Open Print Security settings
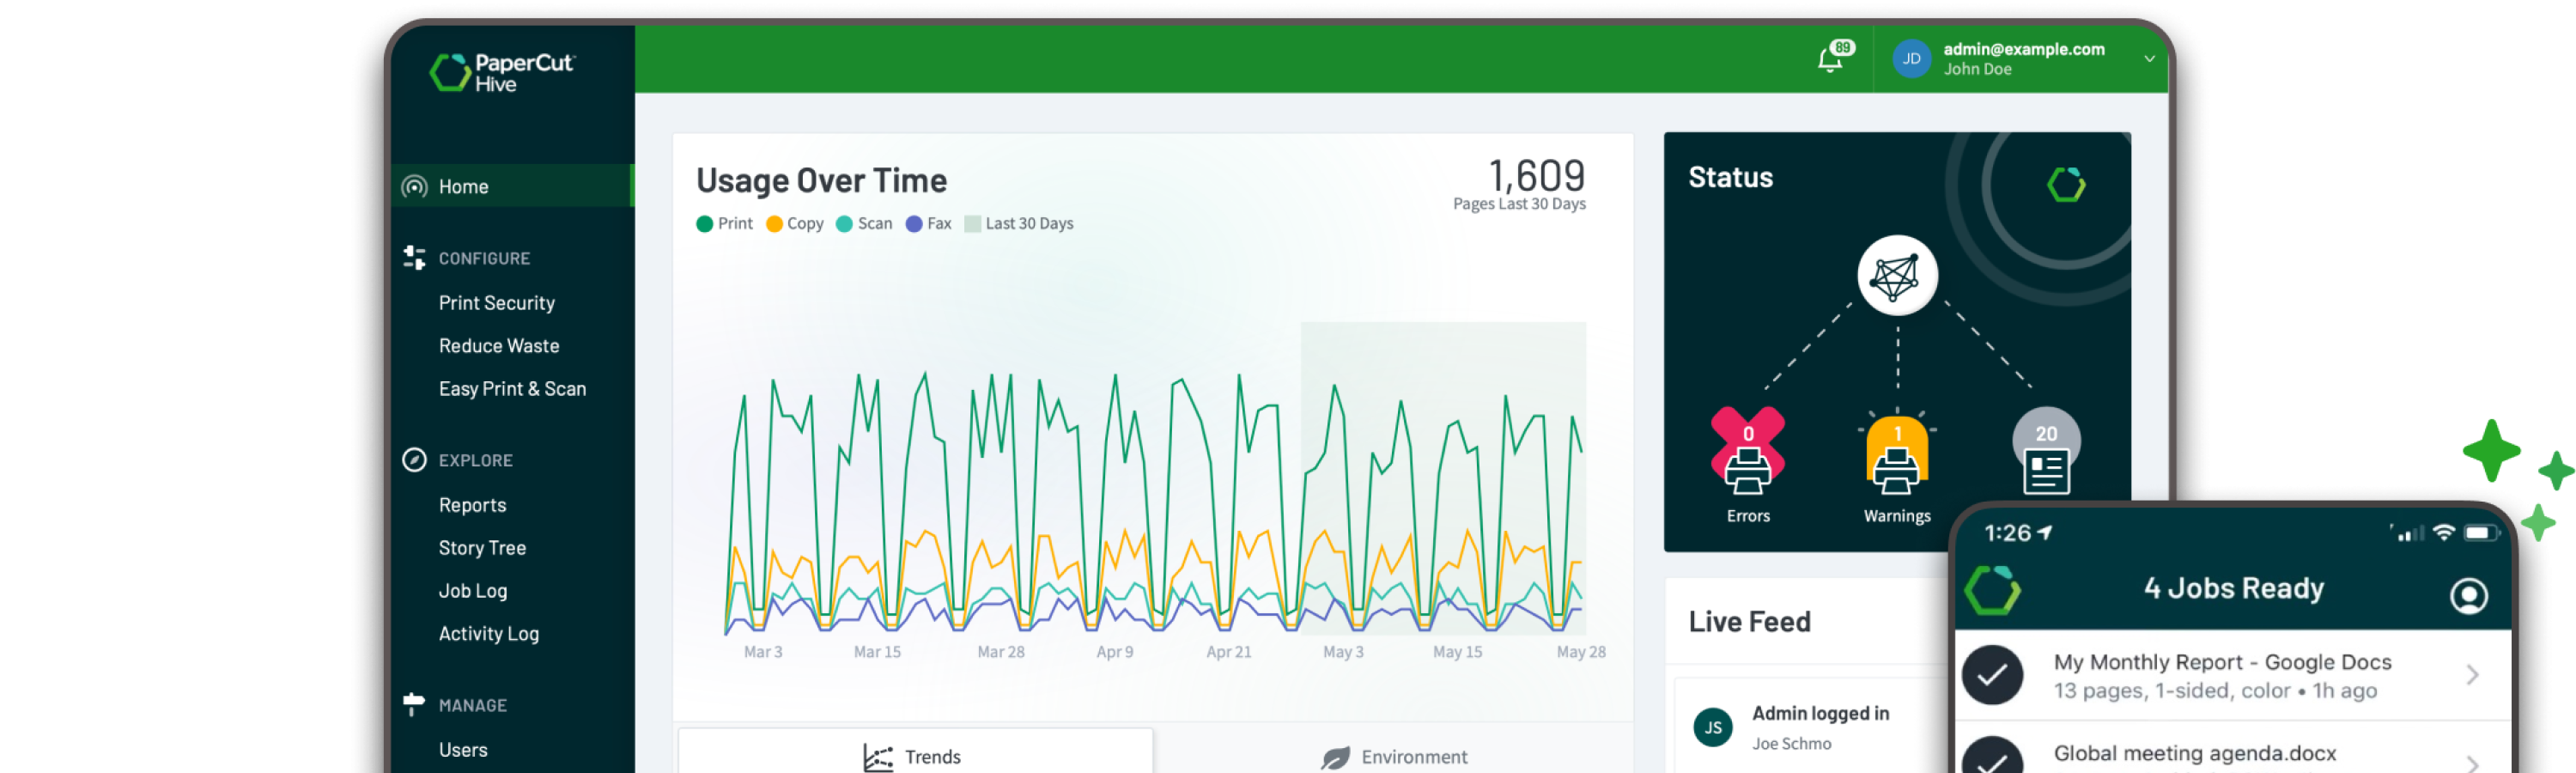 [x=496, y=303]
